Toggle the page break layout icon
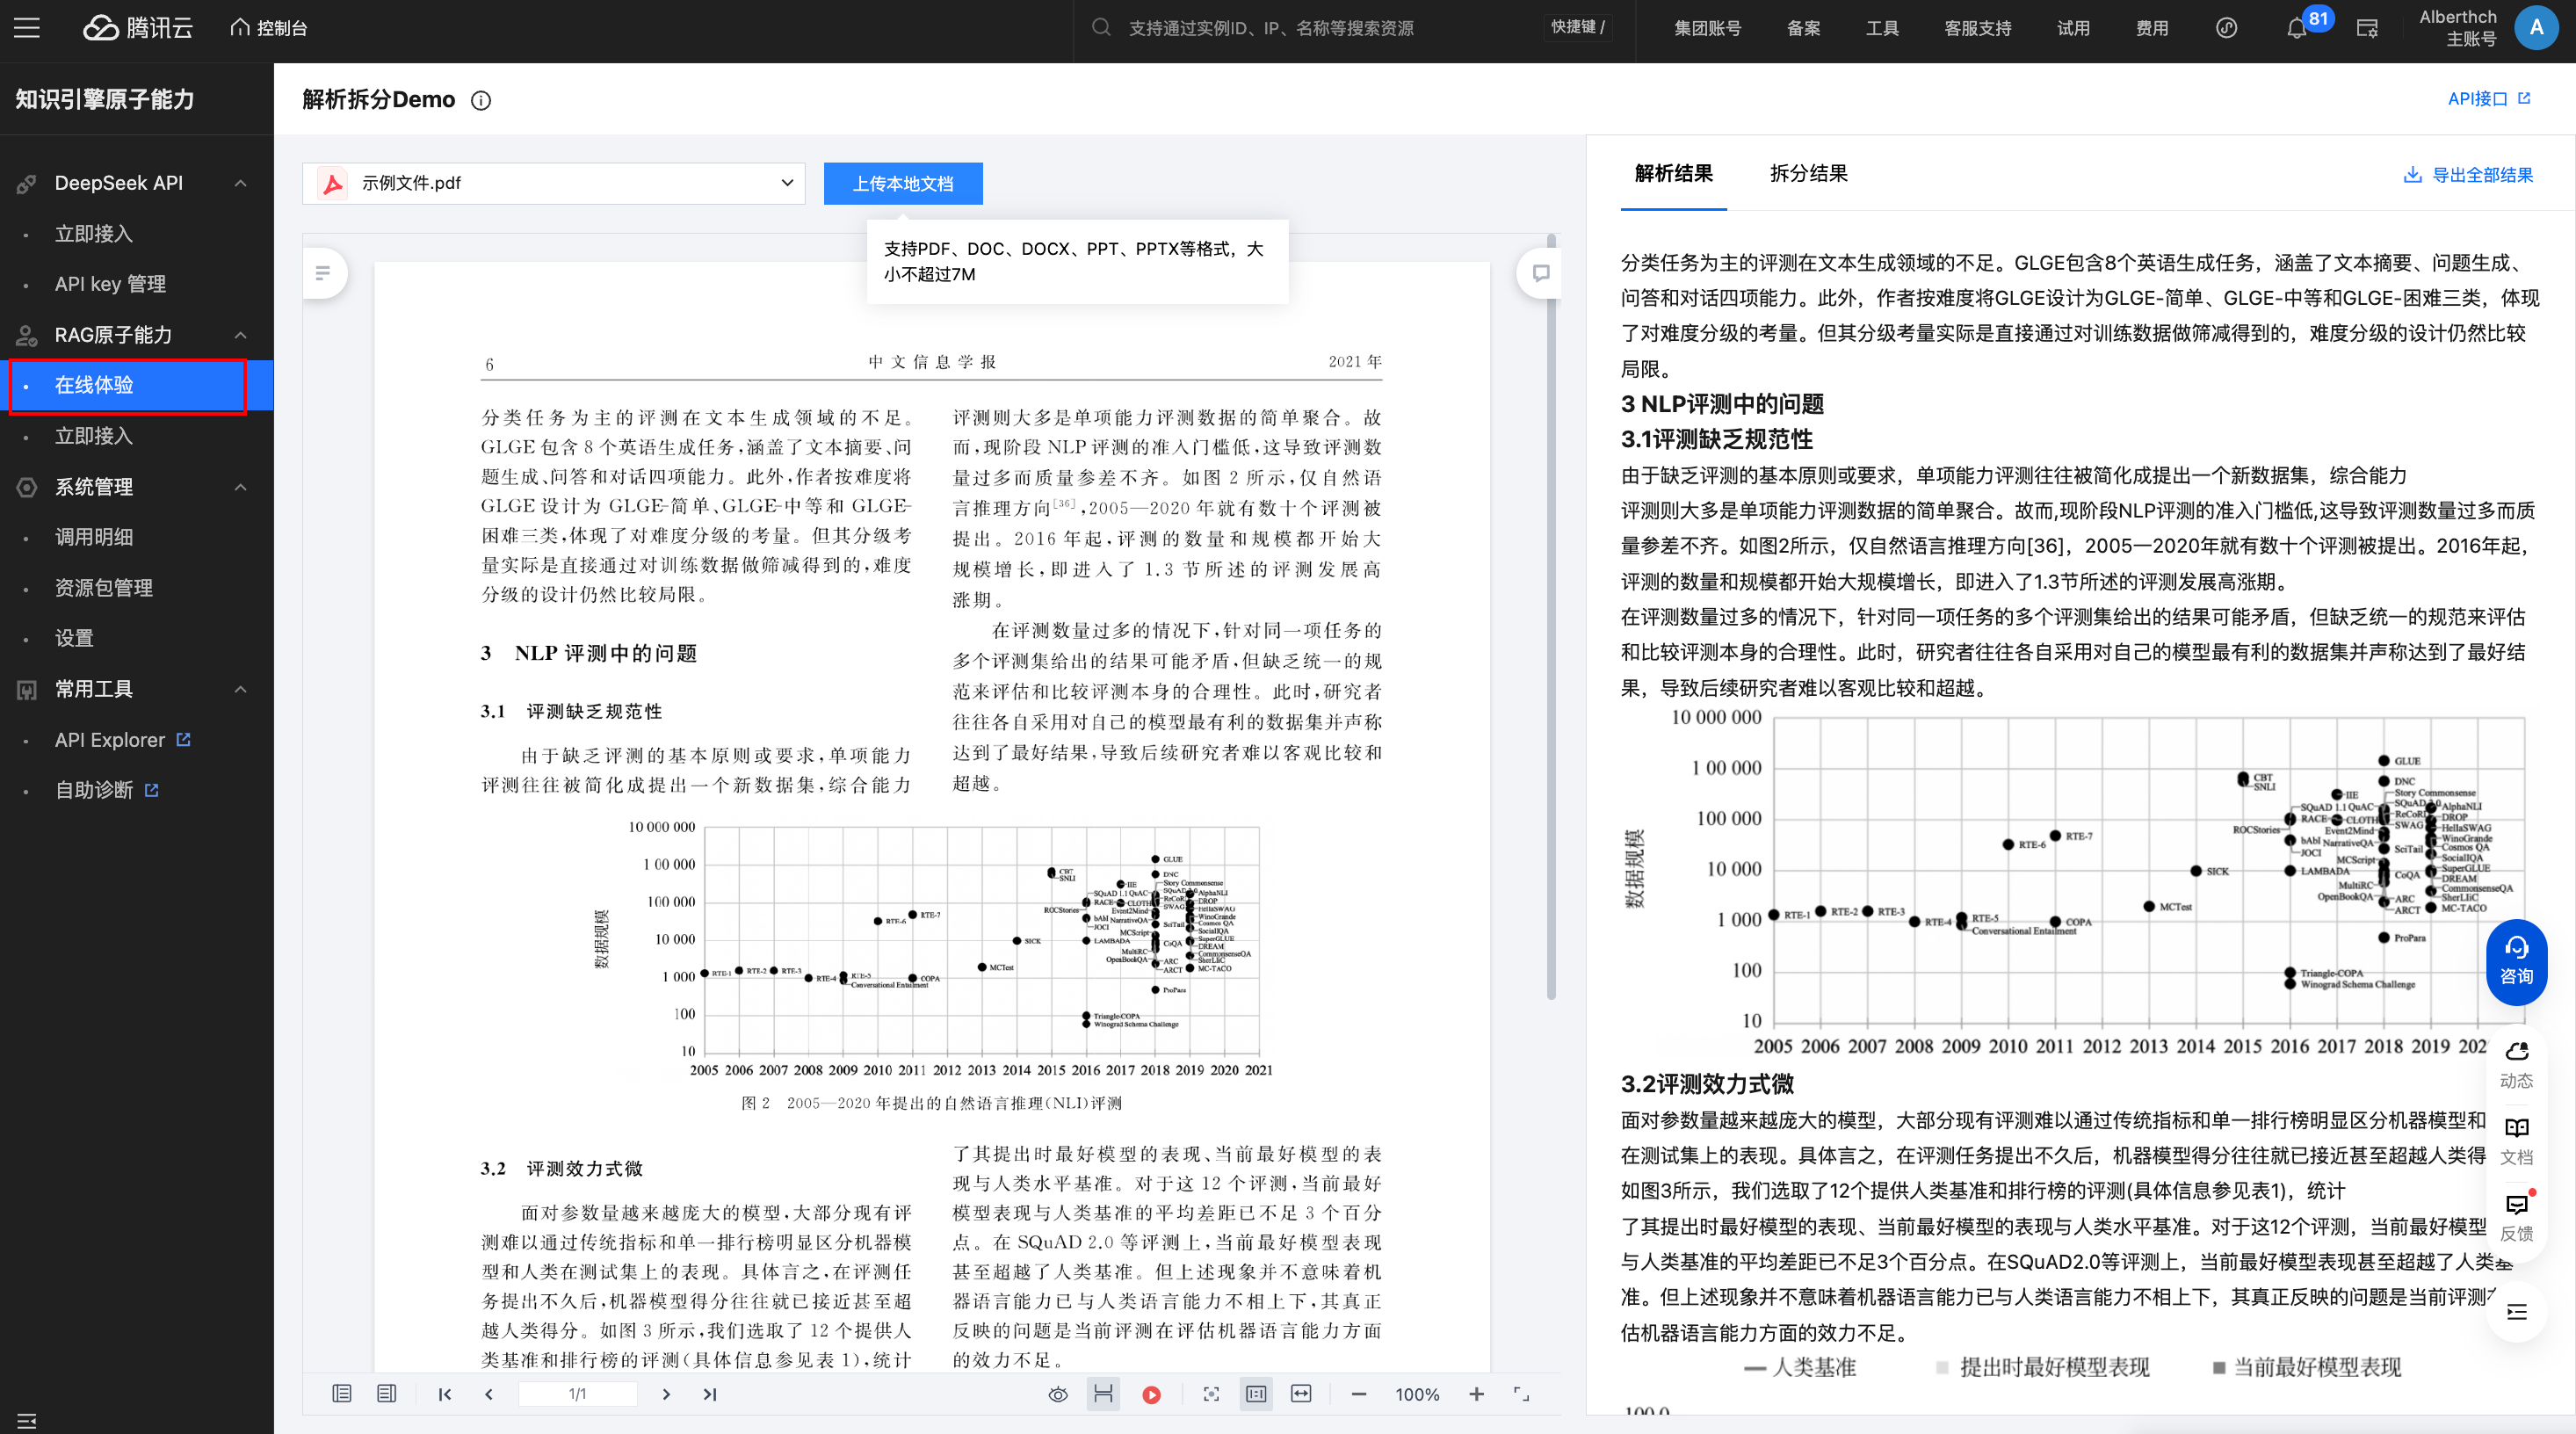 click(1103, 1394)
